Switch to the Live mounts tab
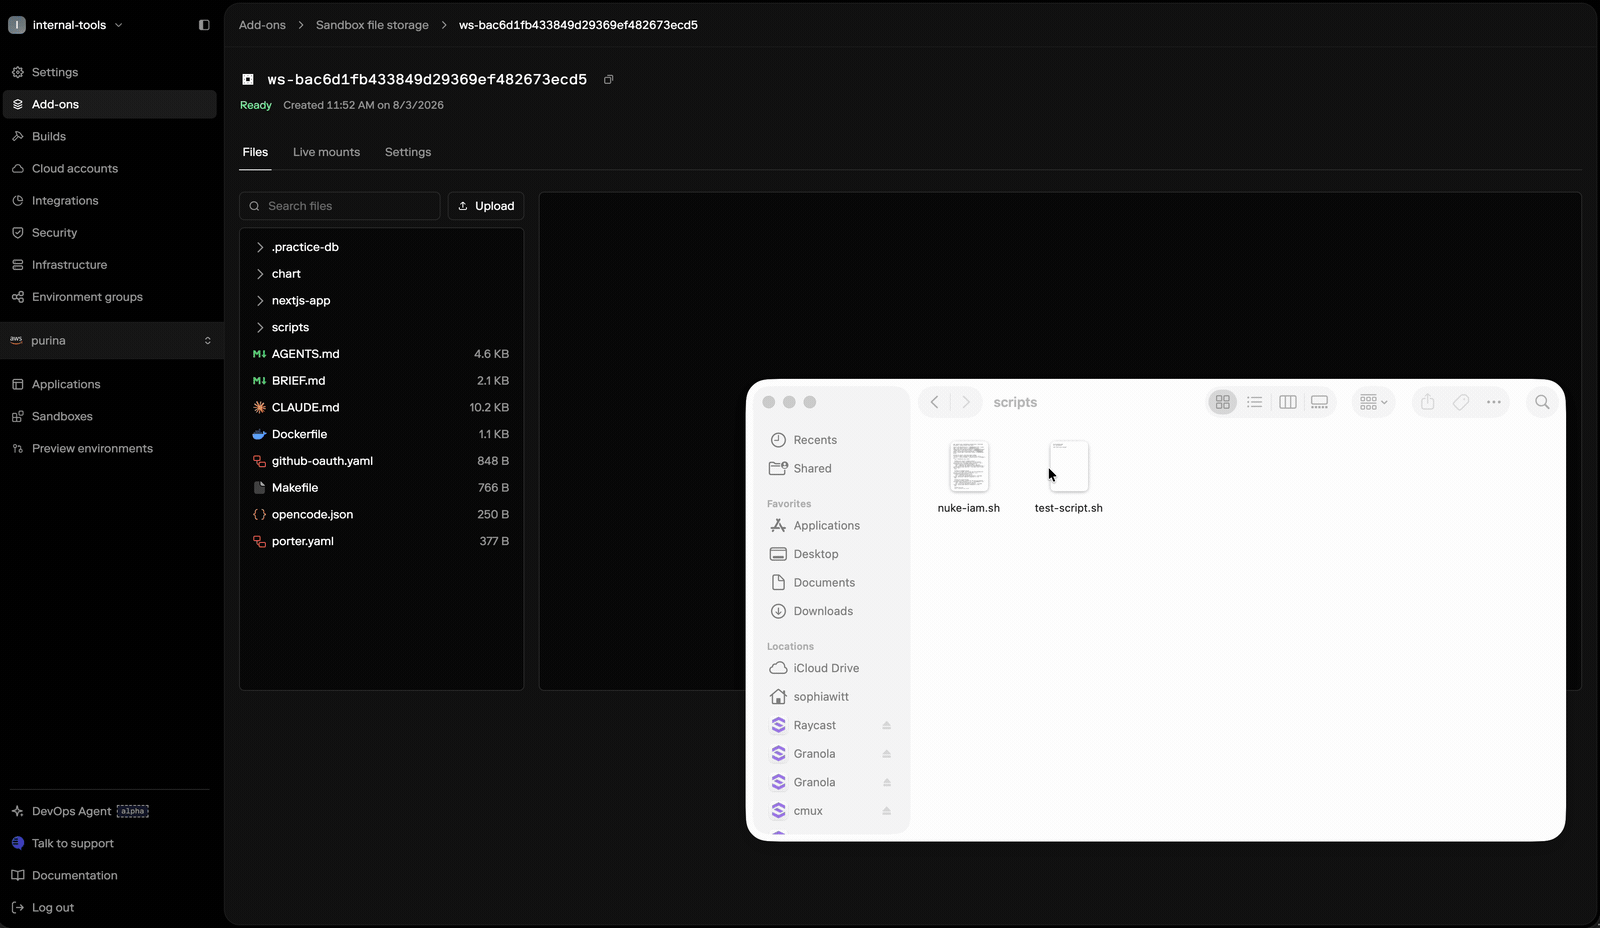The image size is (1600, 928). click(x=326, y=152)
